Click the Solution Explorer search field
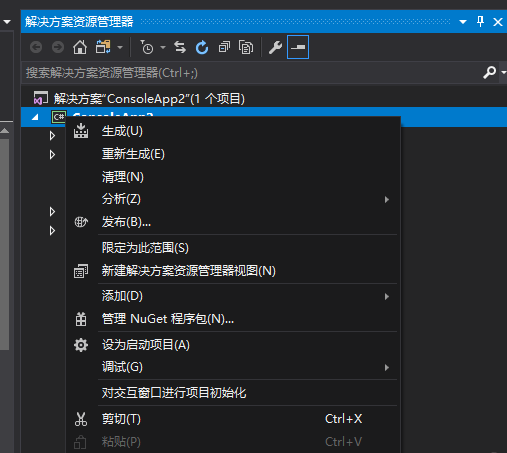Image resolution: width=507 pixels, height=453 pixels. click(x=252, y=73)
